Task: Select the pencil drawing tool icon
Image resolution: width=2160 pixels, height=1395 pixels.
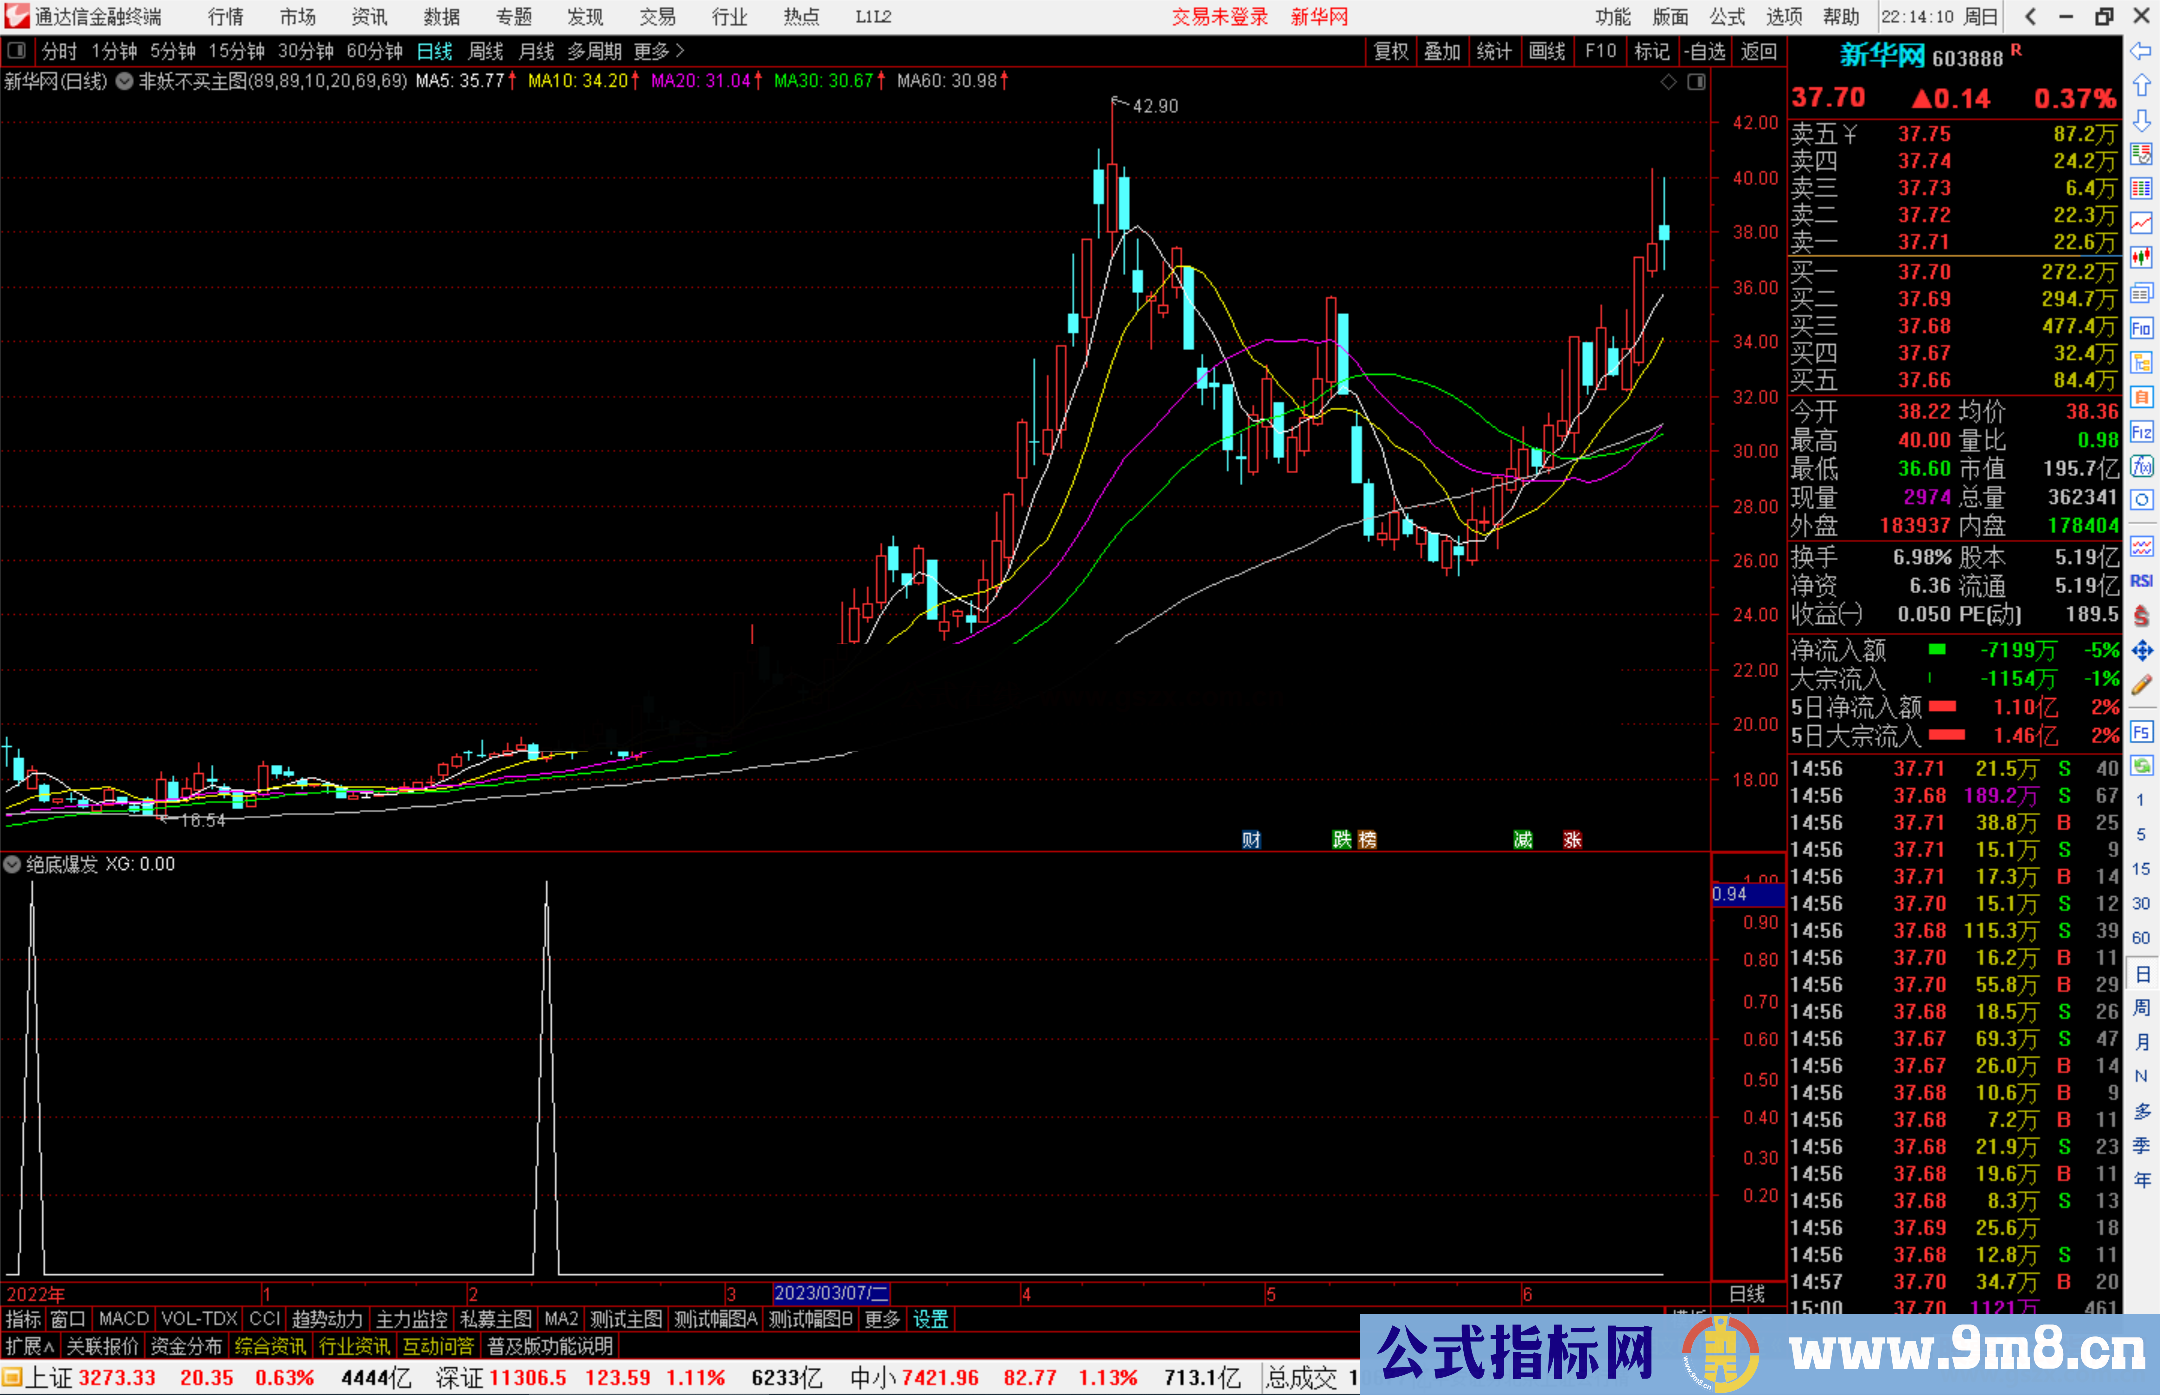Action: click(2141, 685)
